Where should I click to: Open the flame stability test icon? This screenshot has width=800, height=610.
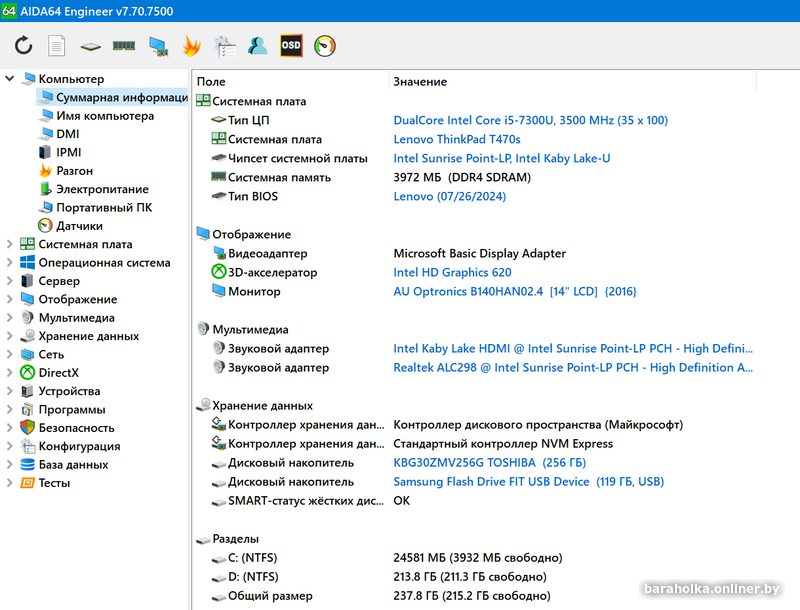(191, 46)
